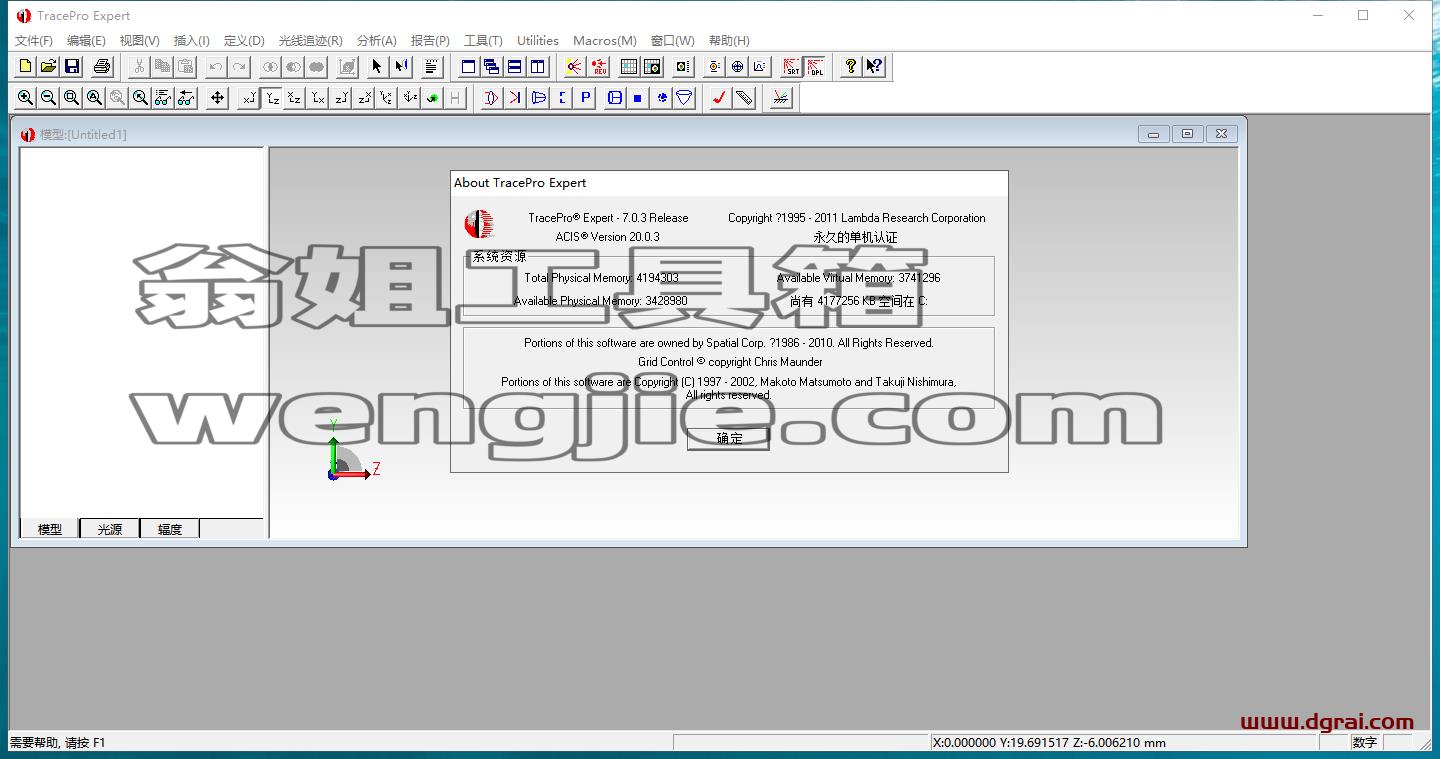Click the 'TracePro® Expert - 7.0.3 Release' text
The width and height of the screenshot is (1440, 759).
(x=608, y=218)
